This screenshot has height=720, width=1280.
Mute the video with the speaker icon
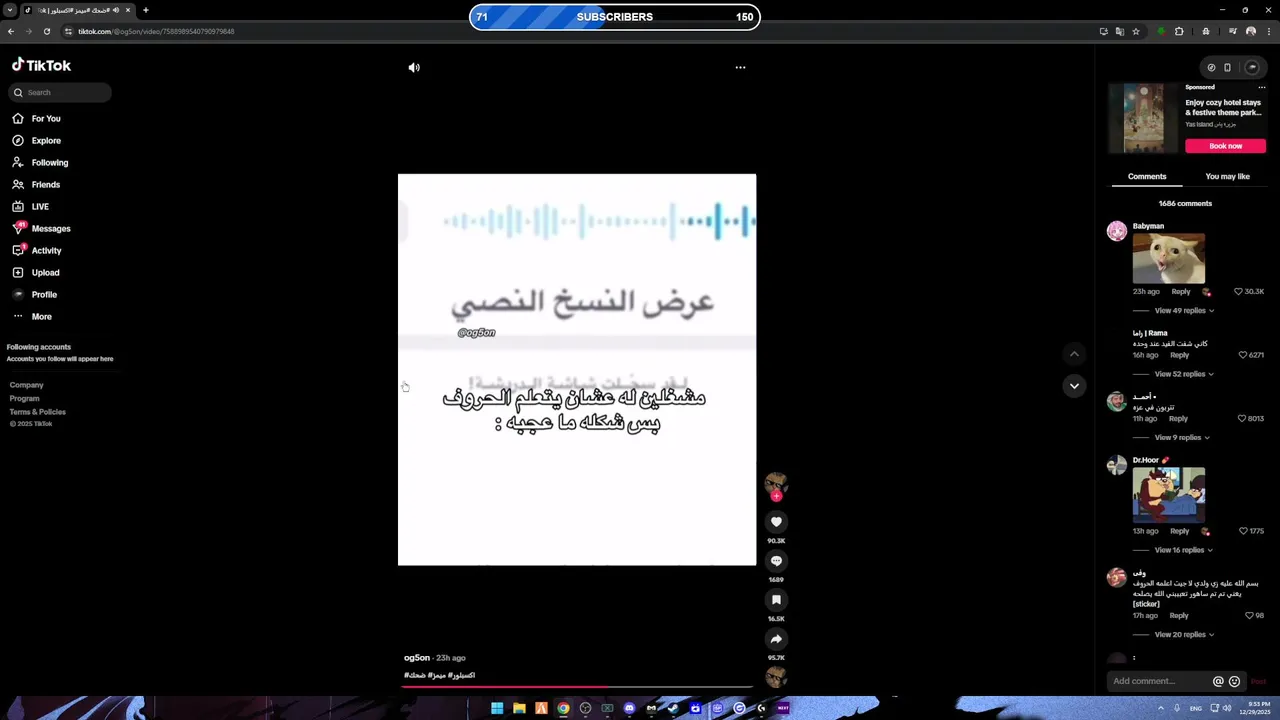click(414, 67)
